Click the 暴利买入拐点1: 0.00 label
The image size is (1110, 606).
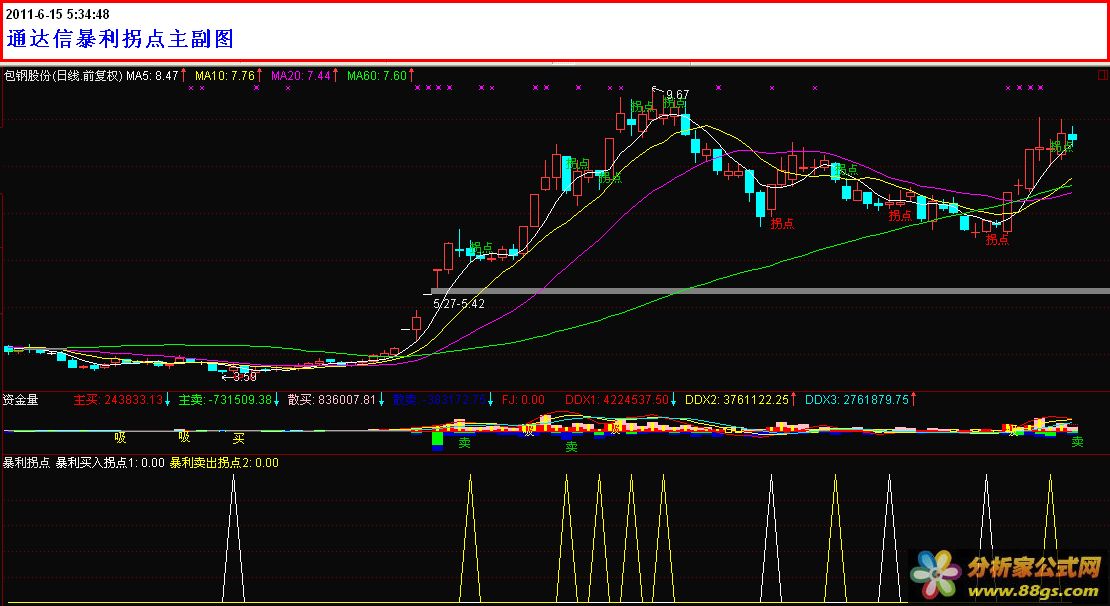click(110, 463)
